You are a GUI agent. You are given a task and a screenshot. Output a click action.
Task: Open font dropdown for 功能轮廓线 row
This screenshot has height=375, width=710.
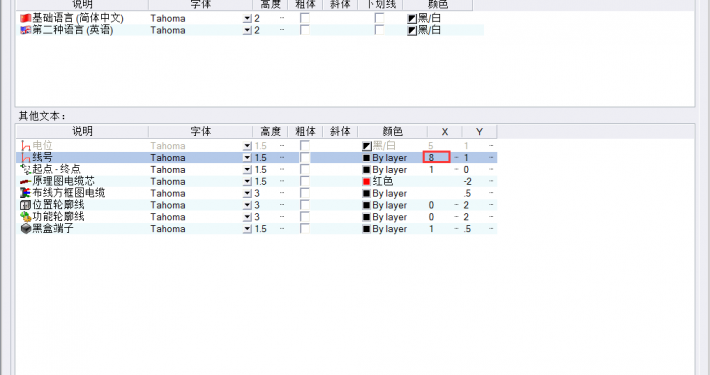pos(247,217)
